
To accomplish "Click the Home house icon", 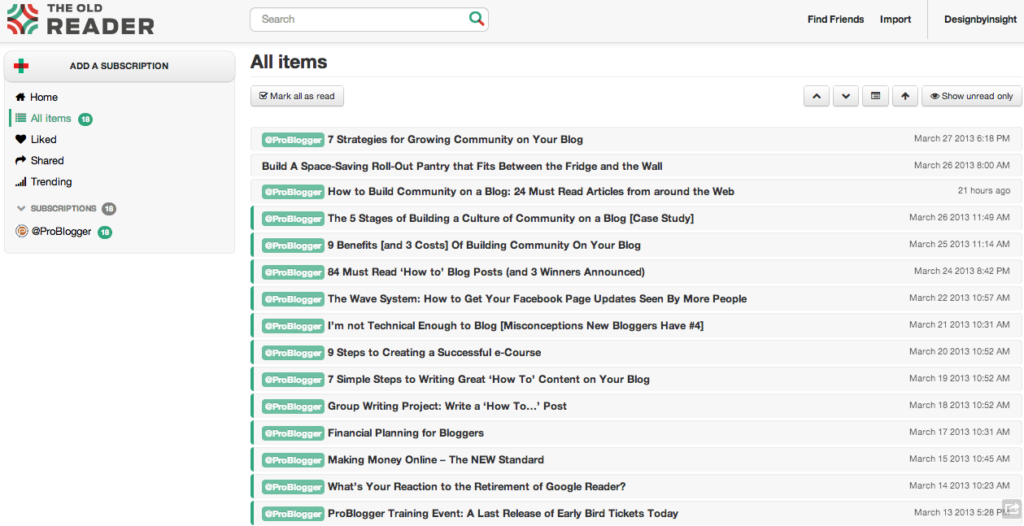I will pos(20,97).
